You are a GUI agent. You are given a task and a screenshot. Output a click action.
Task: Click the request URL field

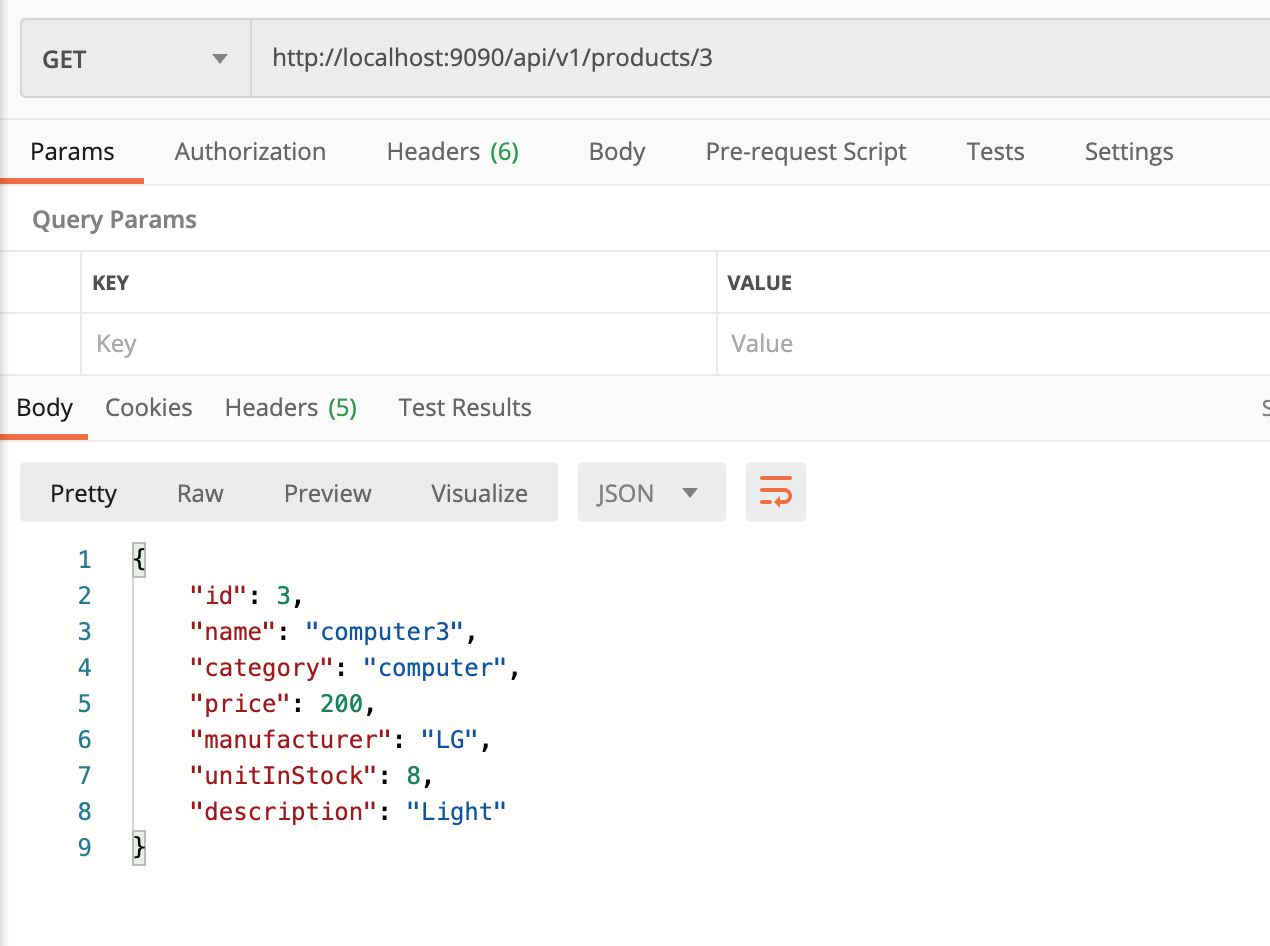(760, 59)
